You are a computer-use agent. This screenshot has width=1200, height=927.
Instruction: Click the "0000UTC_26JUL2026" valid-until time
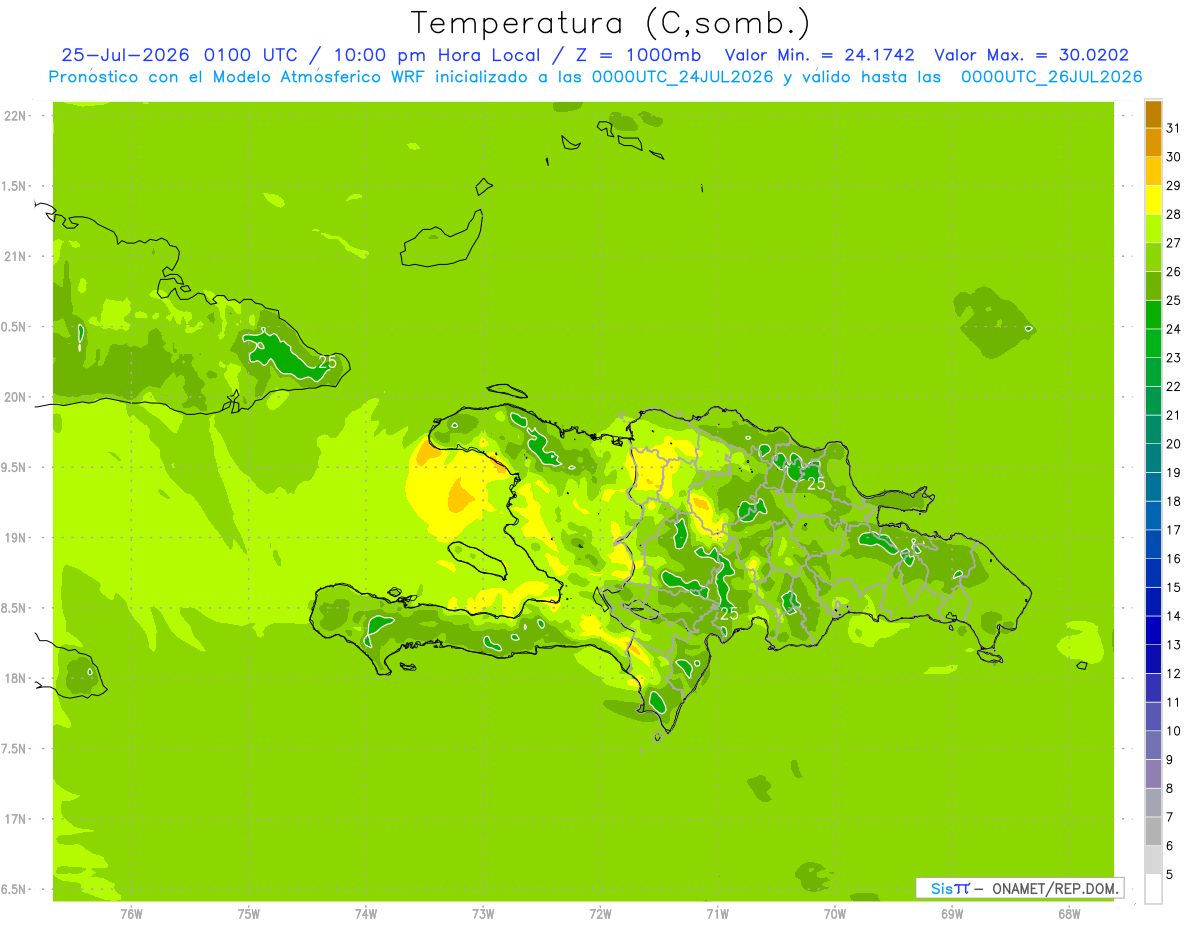coord(1051,77)
